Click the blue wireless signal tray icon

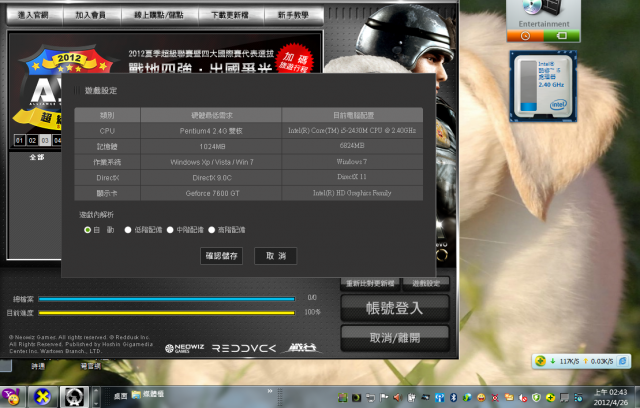point(439,397)
